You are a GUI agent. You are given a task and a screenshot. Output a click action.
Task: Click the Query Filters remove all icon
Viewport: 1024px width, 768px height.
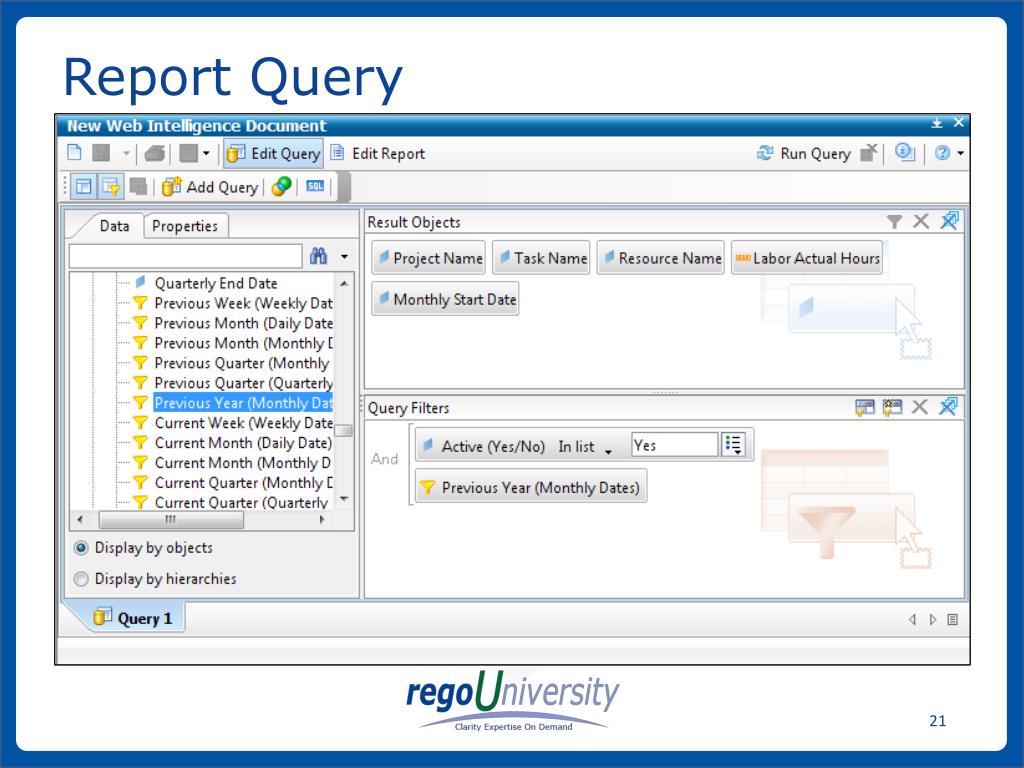coord(948,406)
